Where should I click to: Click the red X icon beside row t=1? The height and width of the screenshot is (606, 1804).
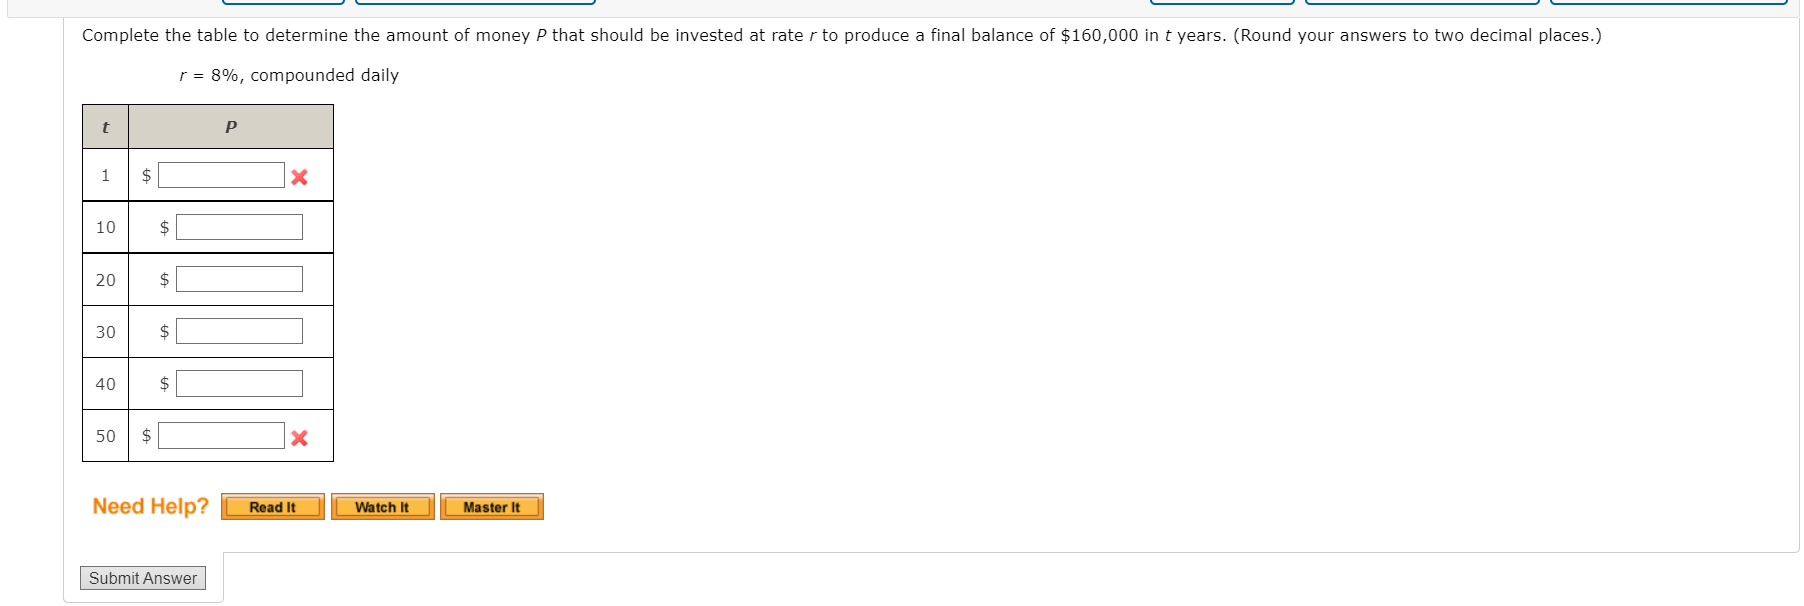[x=297, y=176]
